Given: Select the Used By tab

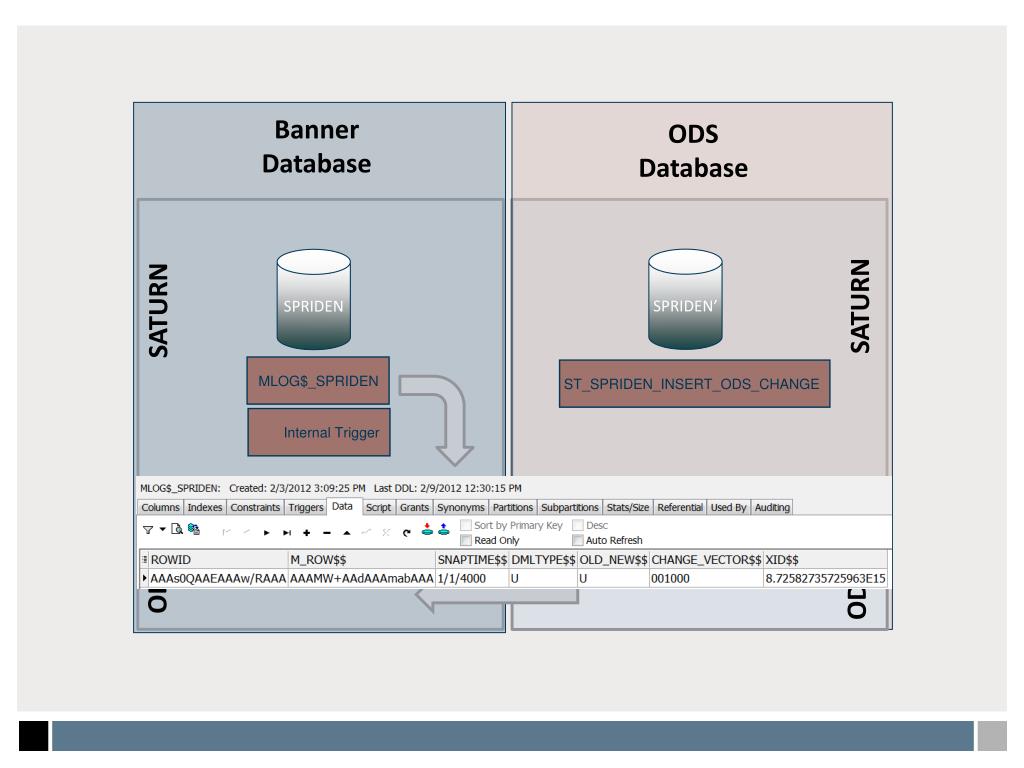Looking at the screenshot, I should coord(728,507).
